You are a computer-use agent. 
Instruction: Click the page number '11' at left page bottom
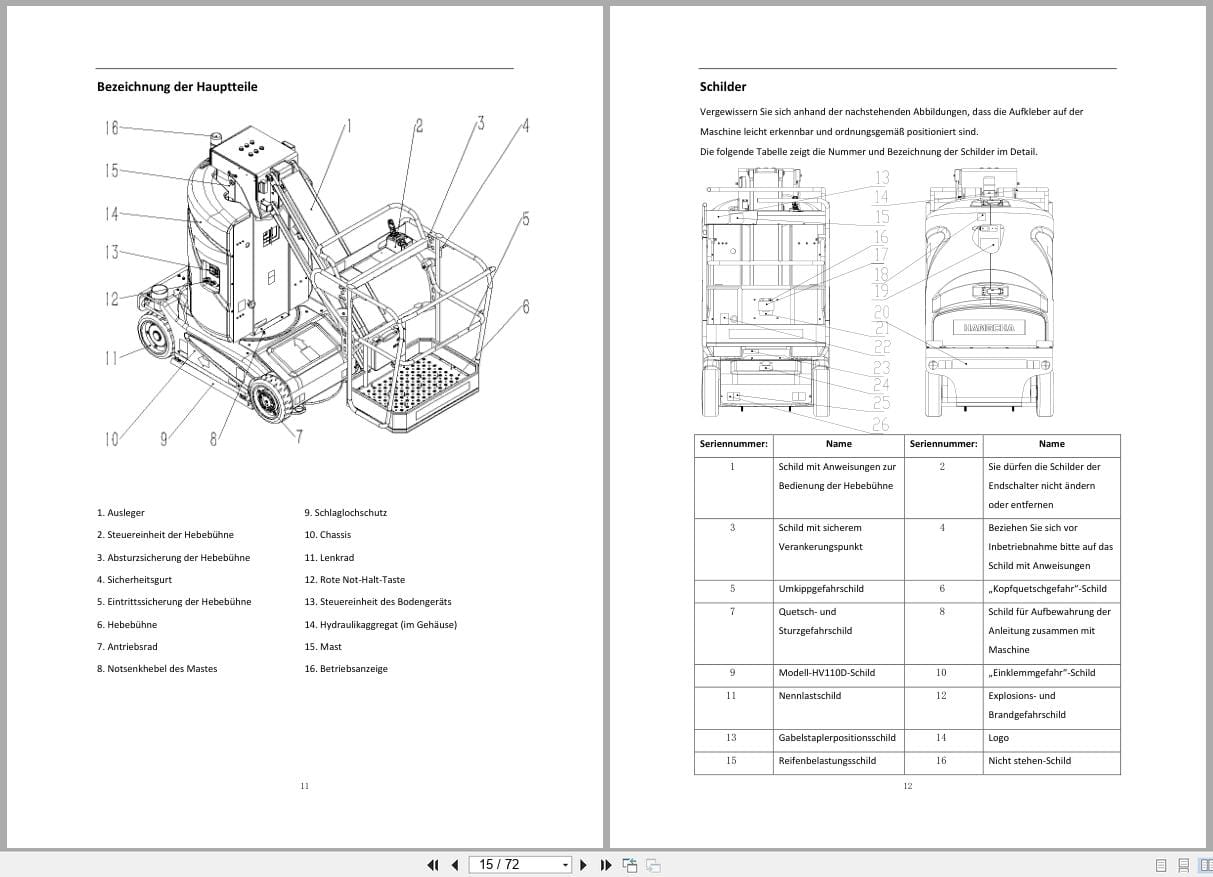tap(303, 786)
